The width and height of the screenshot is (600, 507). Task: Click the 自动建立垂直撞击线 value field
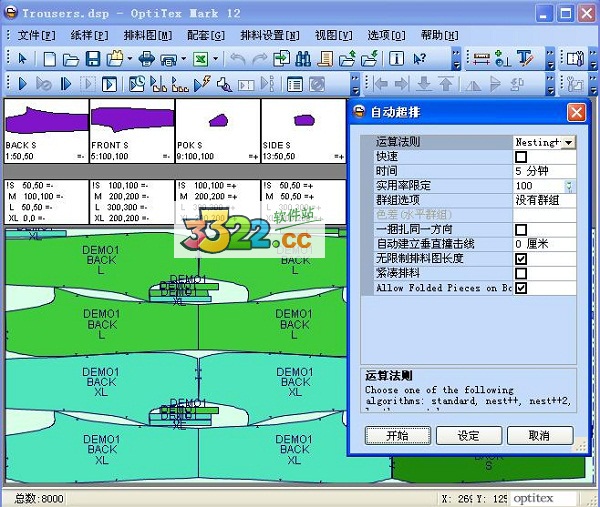coord(544,244)
